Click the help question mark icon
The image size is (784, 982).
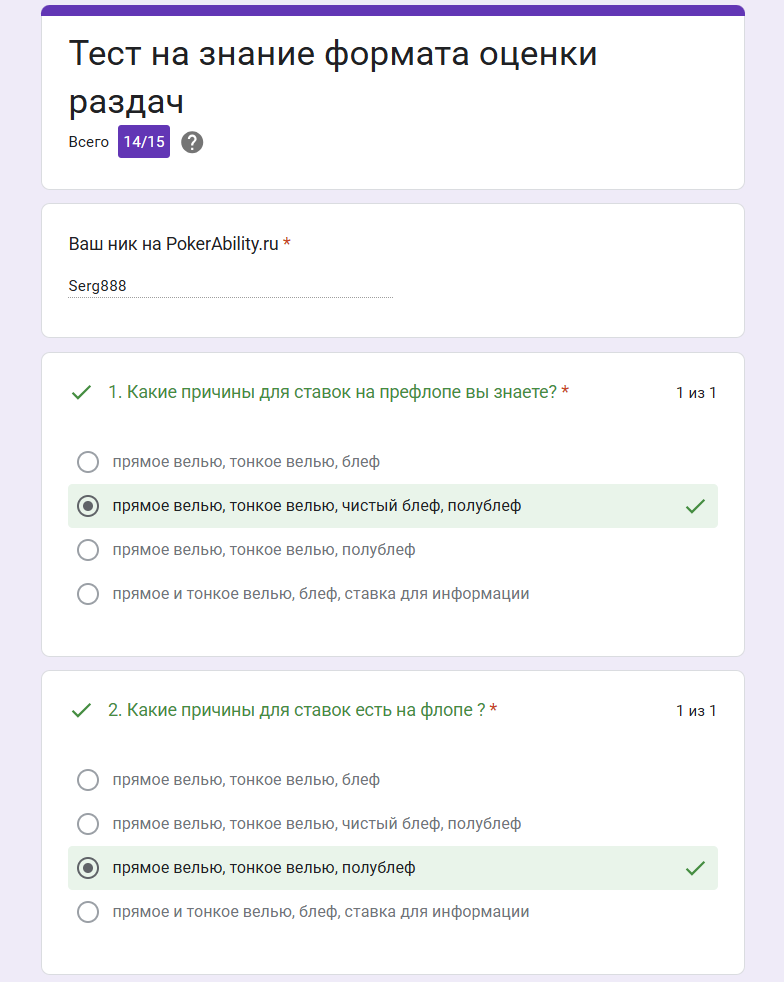[x=192, y=142]
